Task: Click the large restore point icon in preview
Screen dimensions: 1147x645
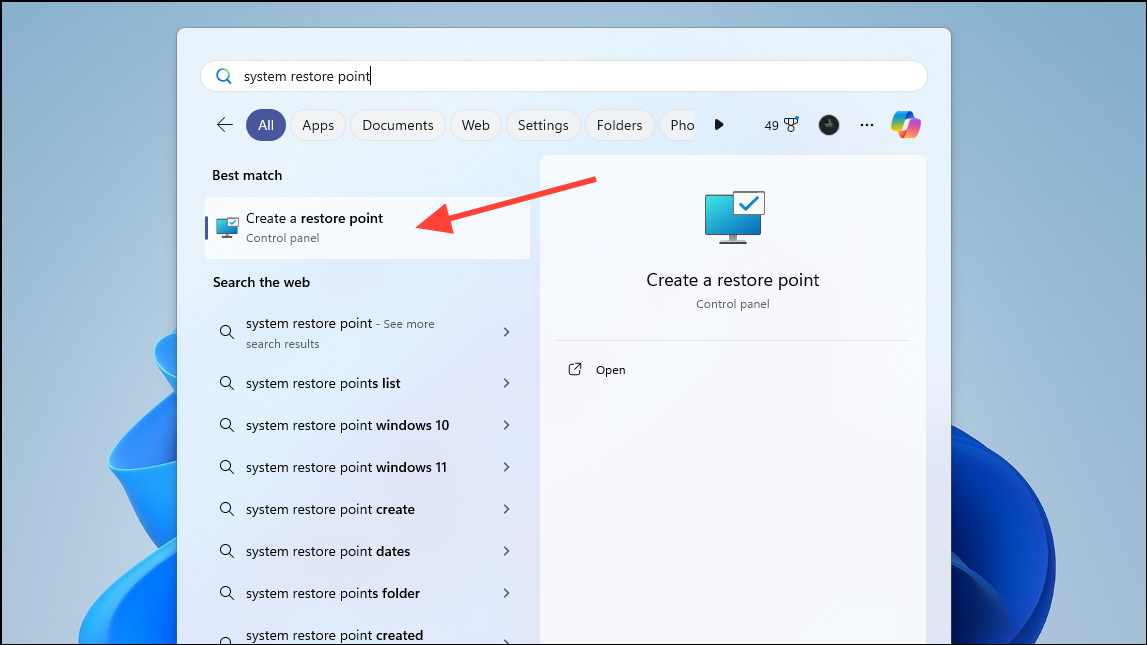Action: tap(734, 217)
